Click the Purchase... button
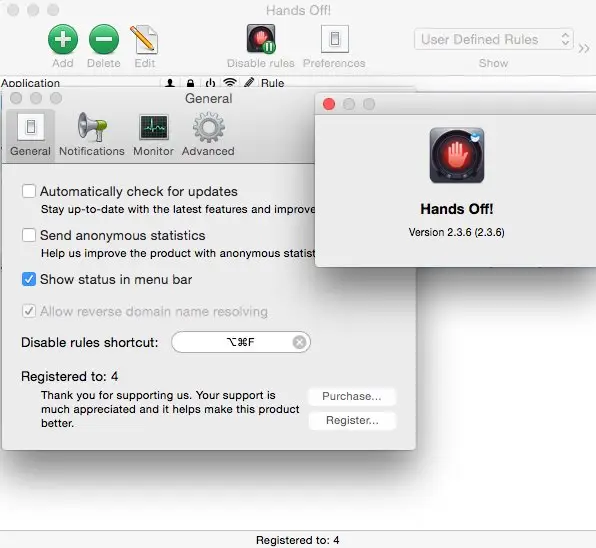The width and height of the screenshot is (596, 548). [352, 396]
